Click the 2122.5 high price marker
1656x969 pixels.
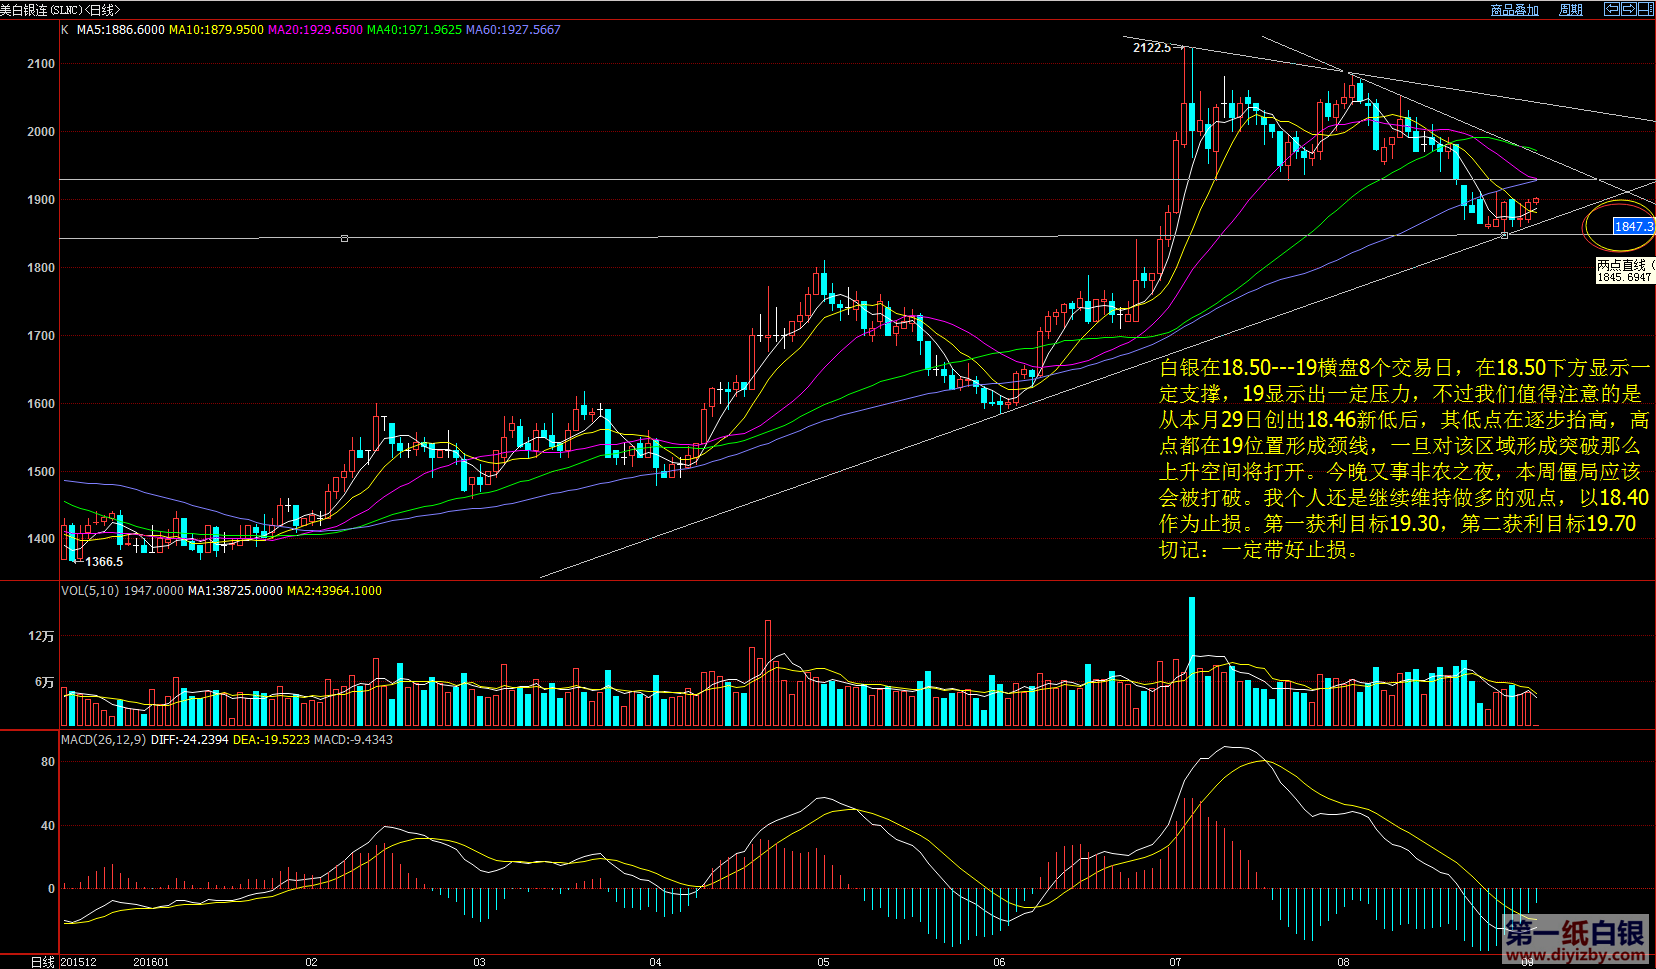tap(1151, 48)
